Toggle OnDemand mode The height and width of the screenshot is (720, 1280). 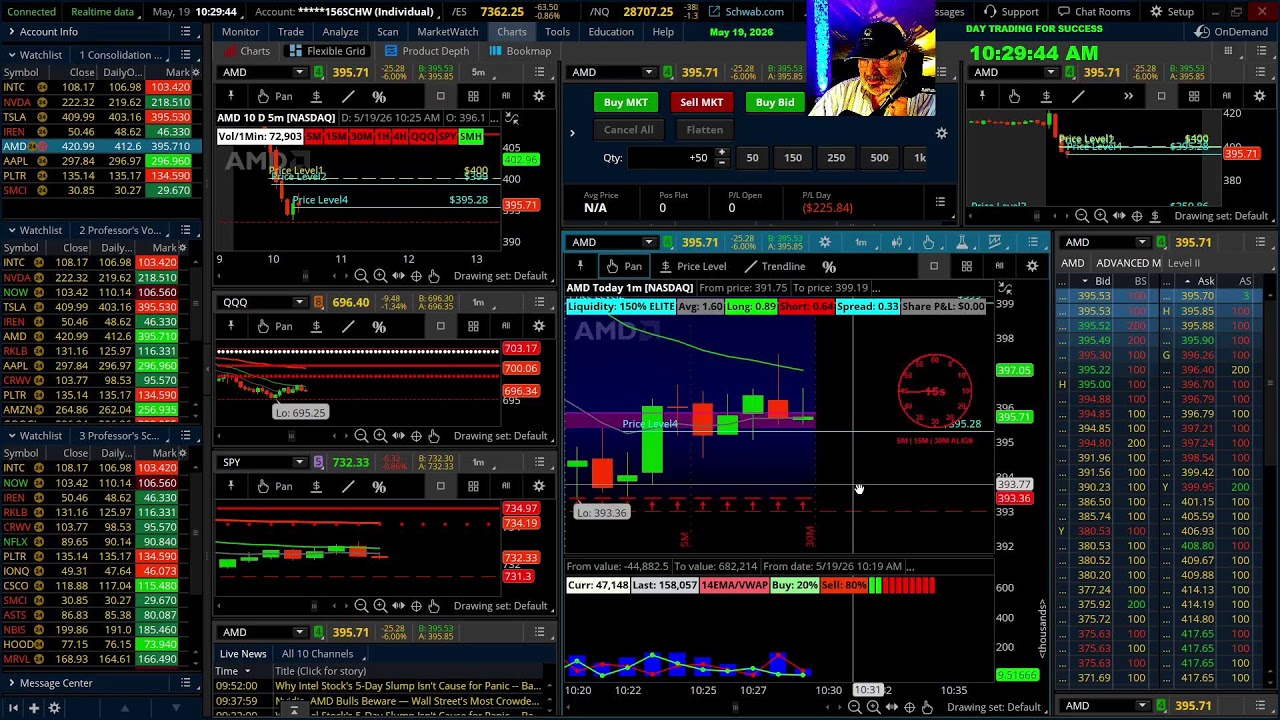(1231, 32)
